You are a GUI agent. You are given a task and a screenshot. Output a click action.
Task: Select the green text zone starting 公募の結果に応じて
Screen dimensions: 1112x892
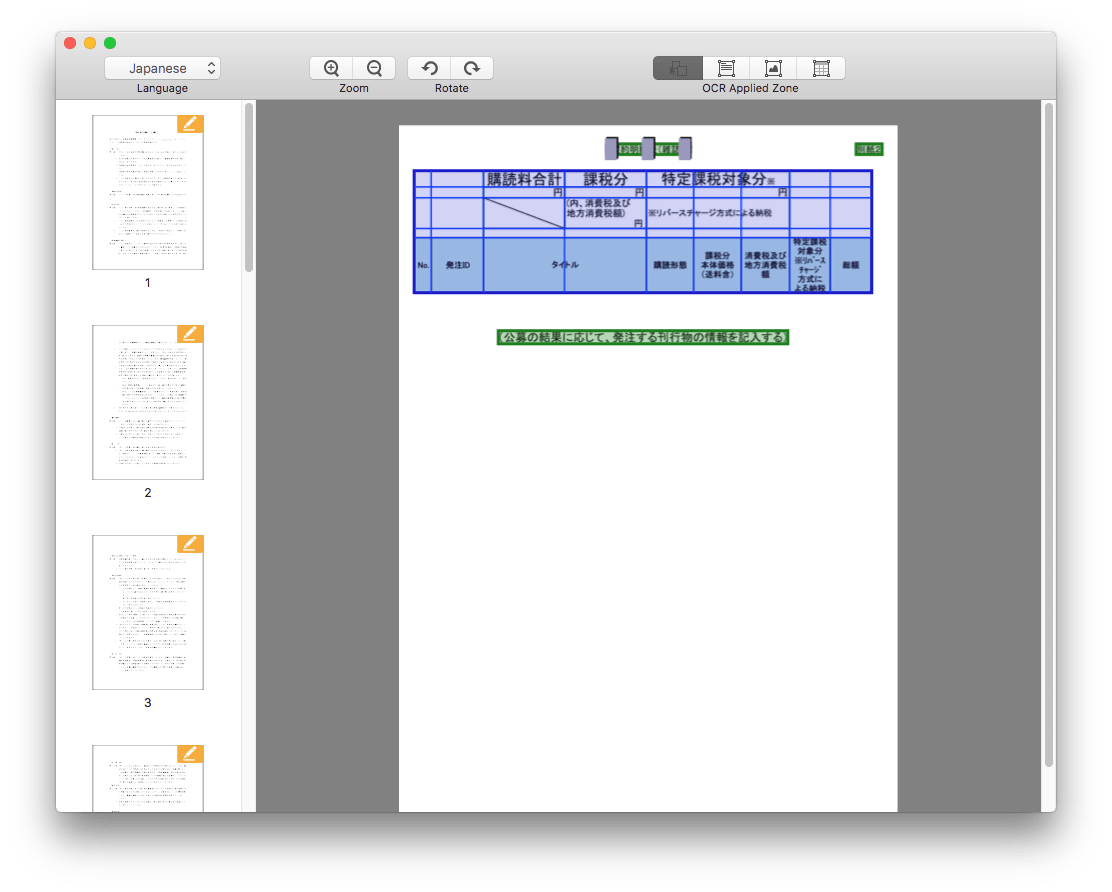point(643,337)
